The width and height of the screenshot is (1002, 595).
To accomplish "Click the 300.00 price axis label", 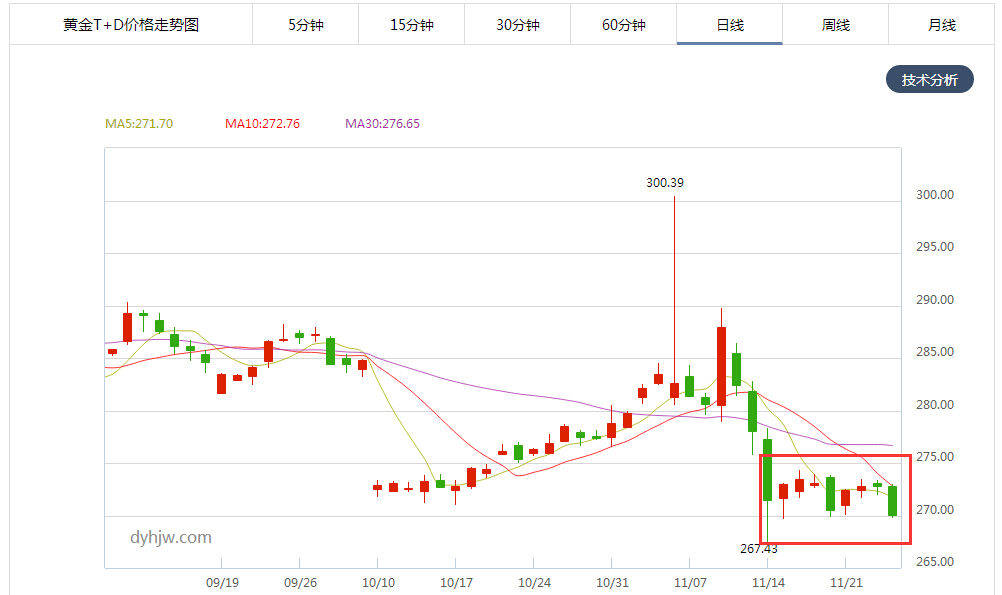I will pyautogui.click(x=935, y=195).
